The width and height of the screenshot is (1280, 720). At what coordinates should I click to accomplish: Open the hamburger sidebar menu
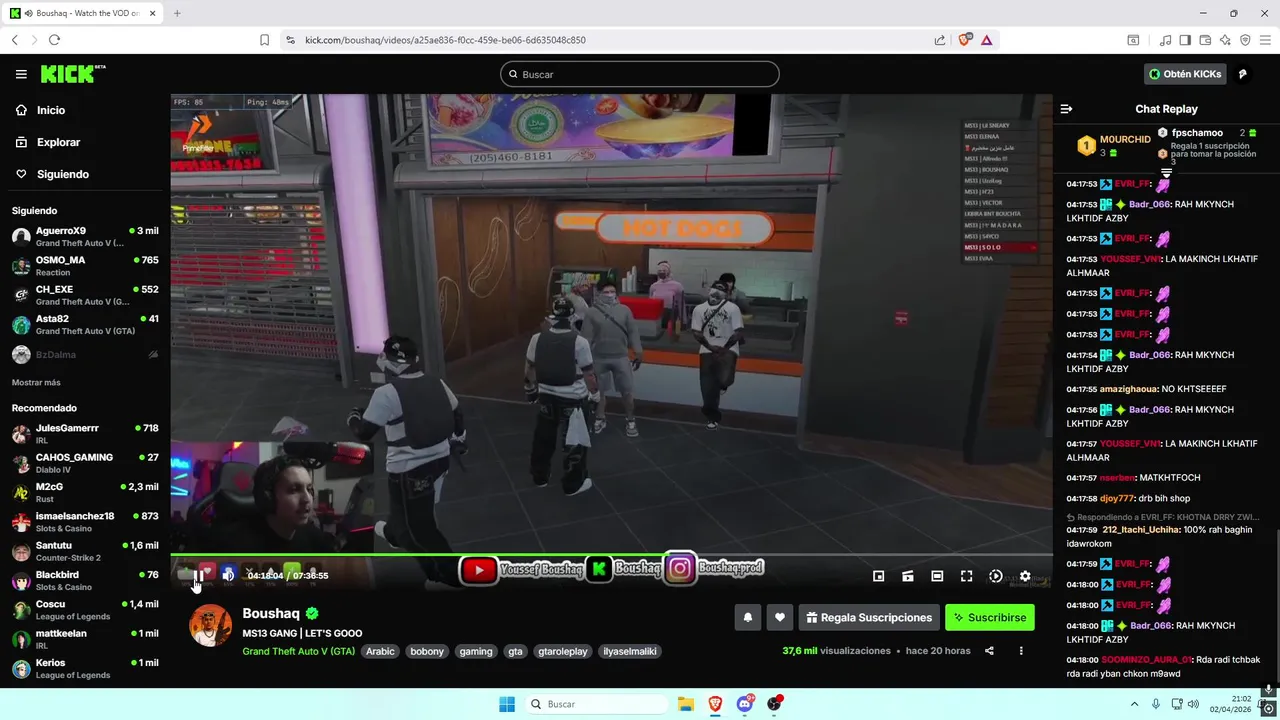click(21, 74)
